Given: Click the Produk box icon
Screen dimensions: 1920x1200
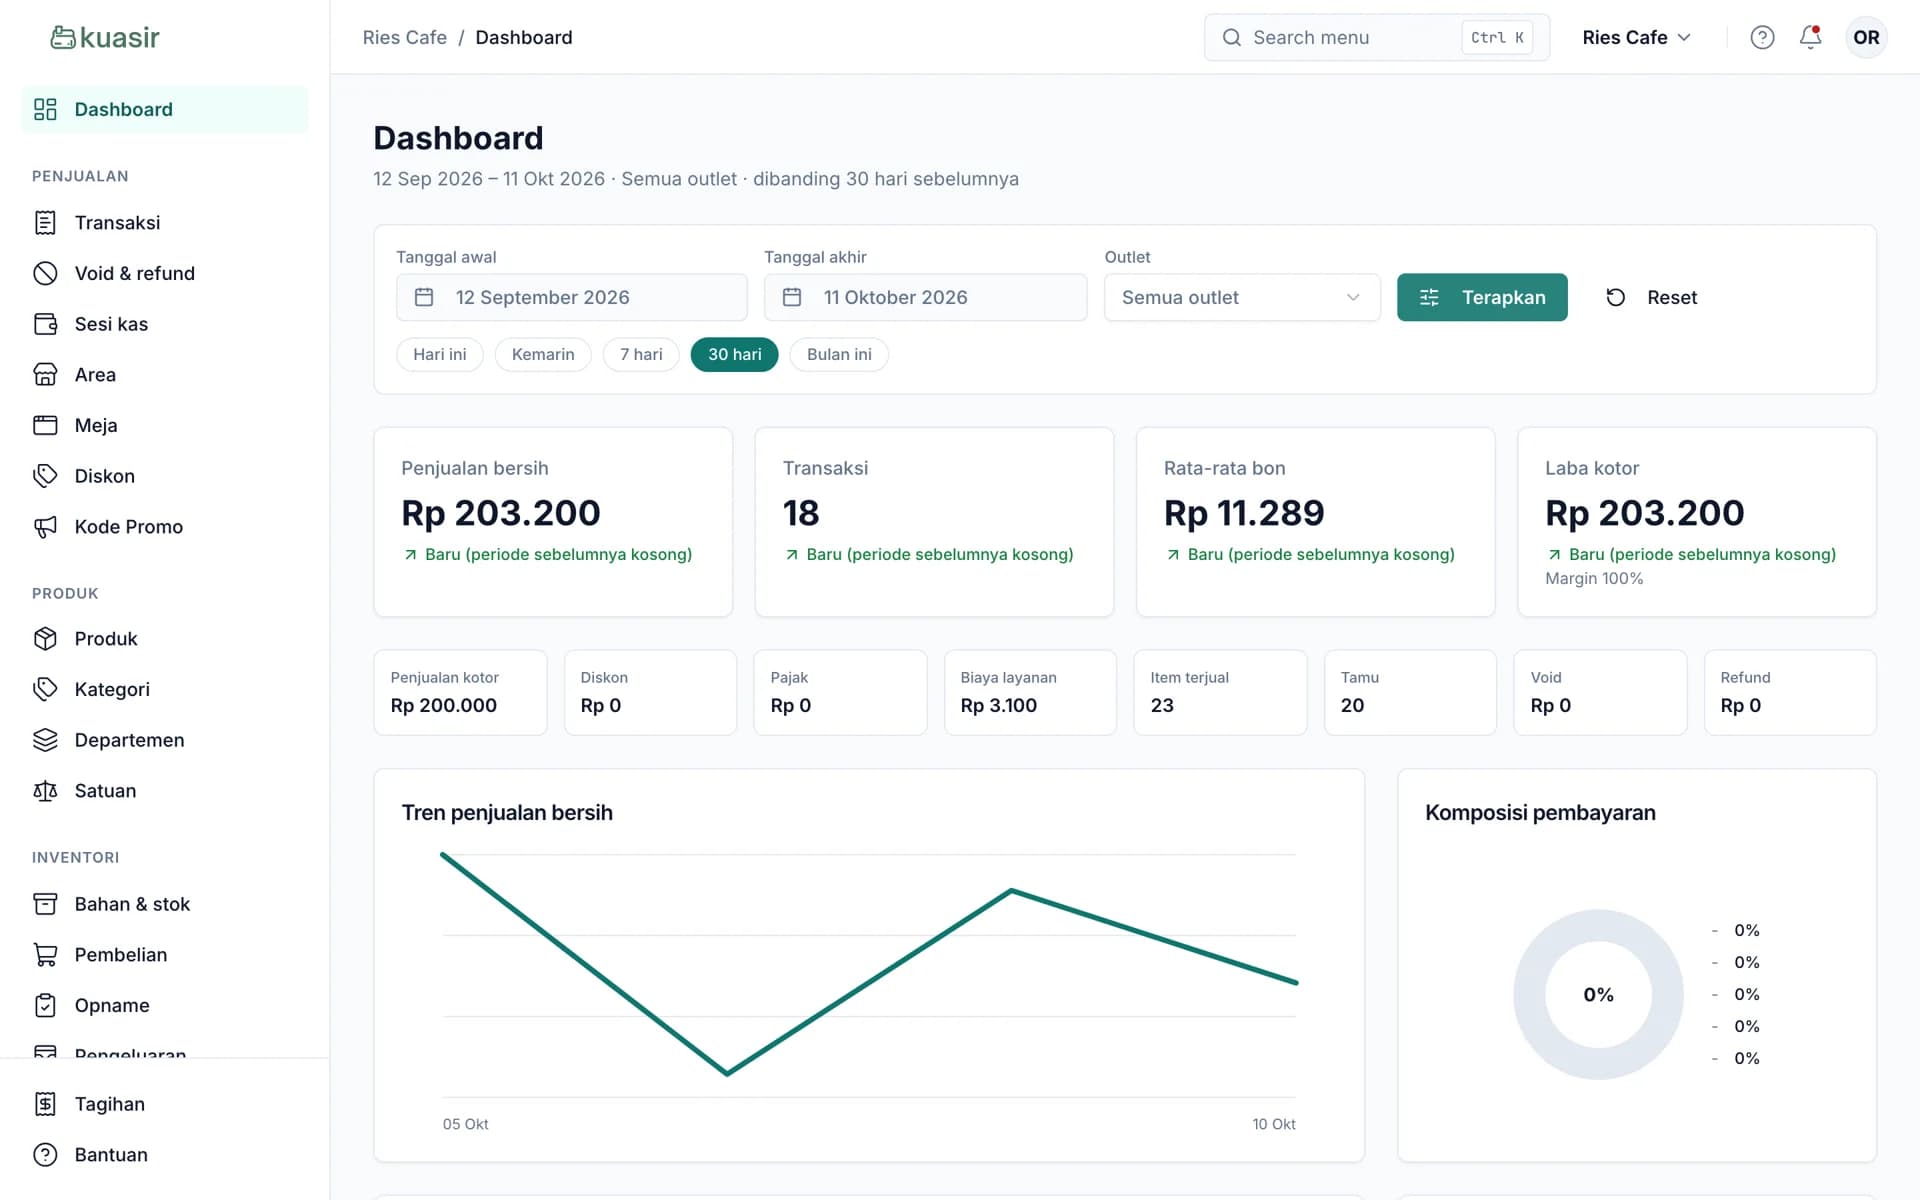Looking at the screenshot, I should pos(45,638).
